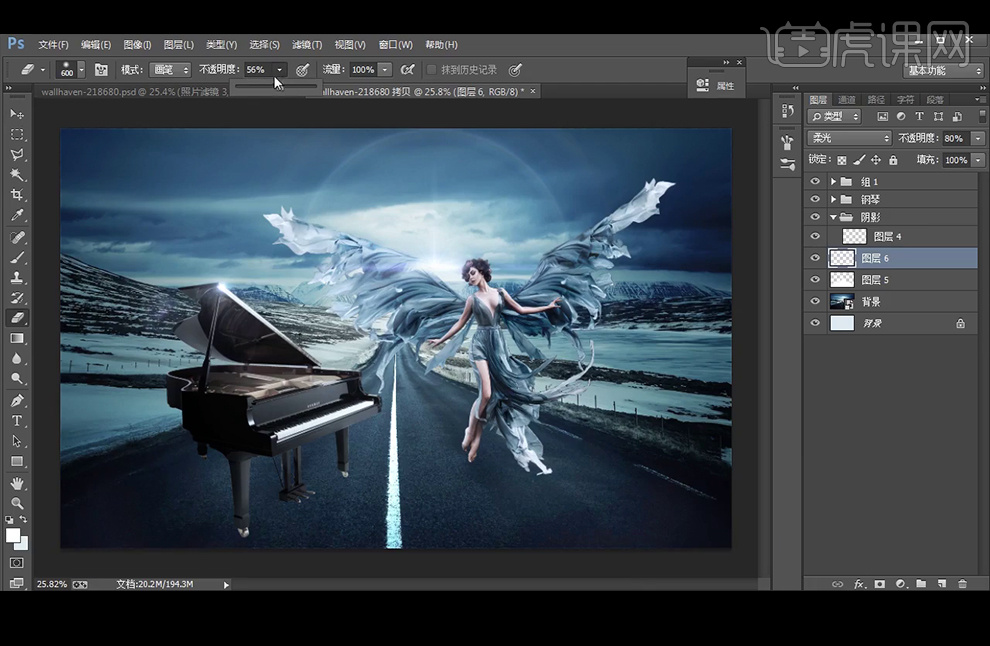Hide layer 图层 6
The height and width of the screenshot is (646, 990).
815,258
